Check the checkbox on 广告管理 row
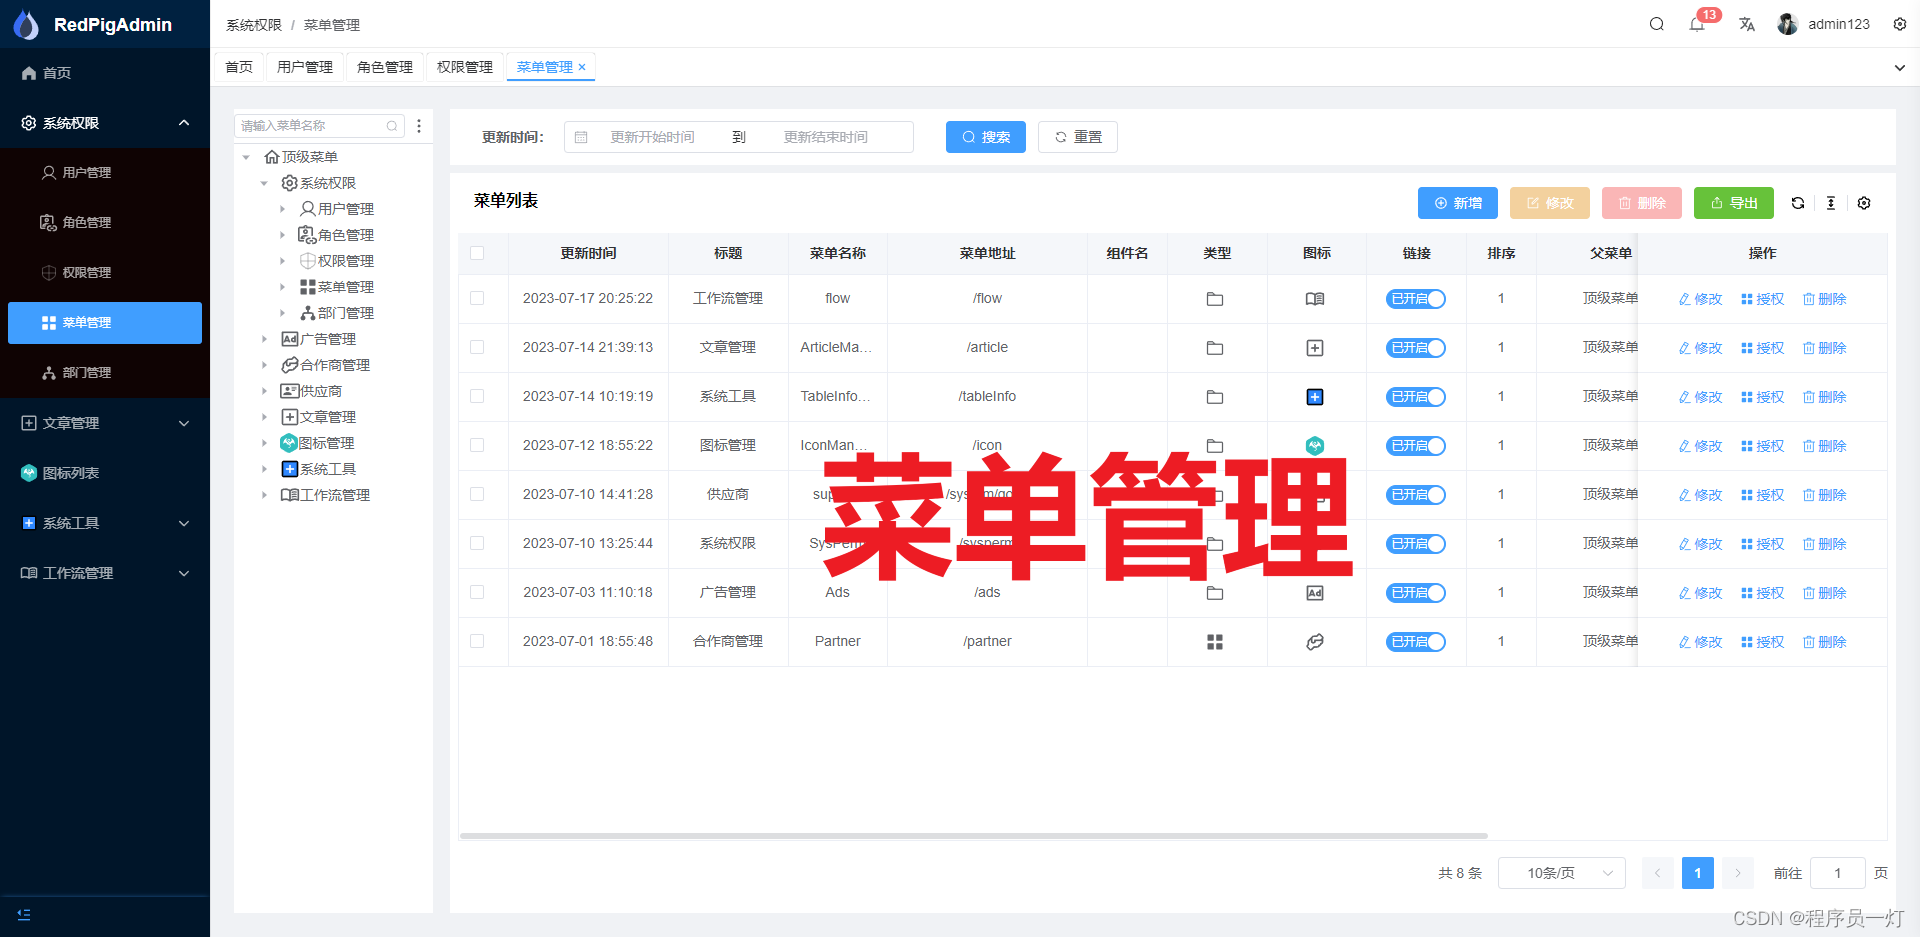Image resolution: width=1920 pixels, height=937 pixels. (477, 592)
